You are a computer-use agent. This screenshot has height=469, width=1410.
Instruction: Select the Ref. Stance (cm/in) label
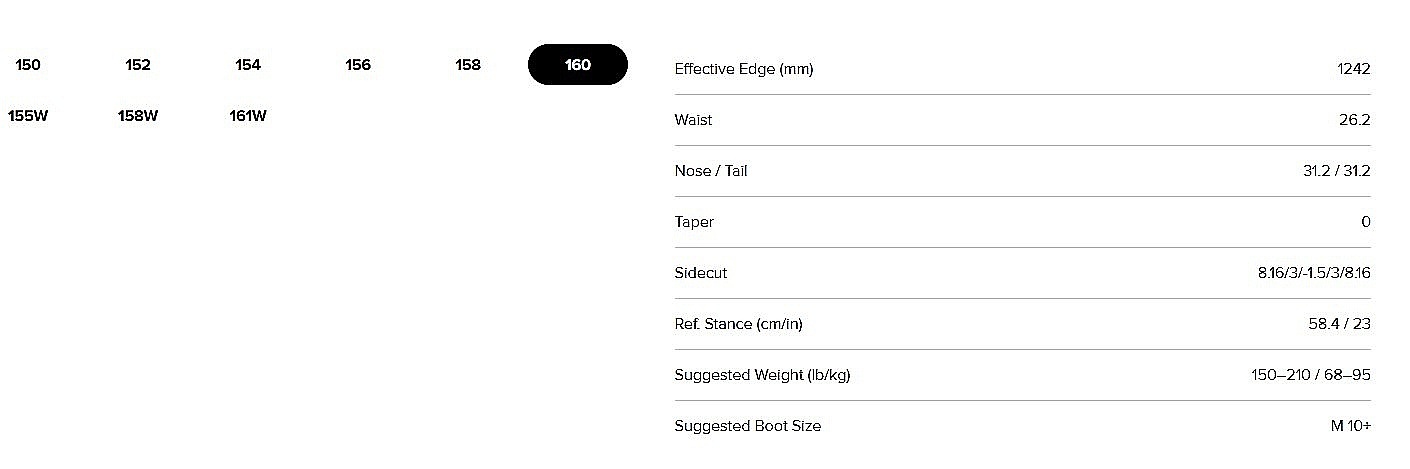pos(739,324)
